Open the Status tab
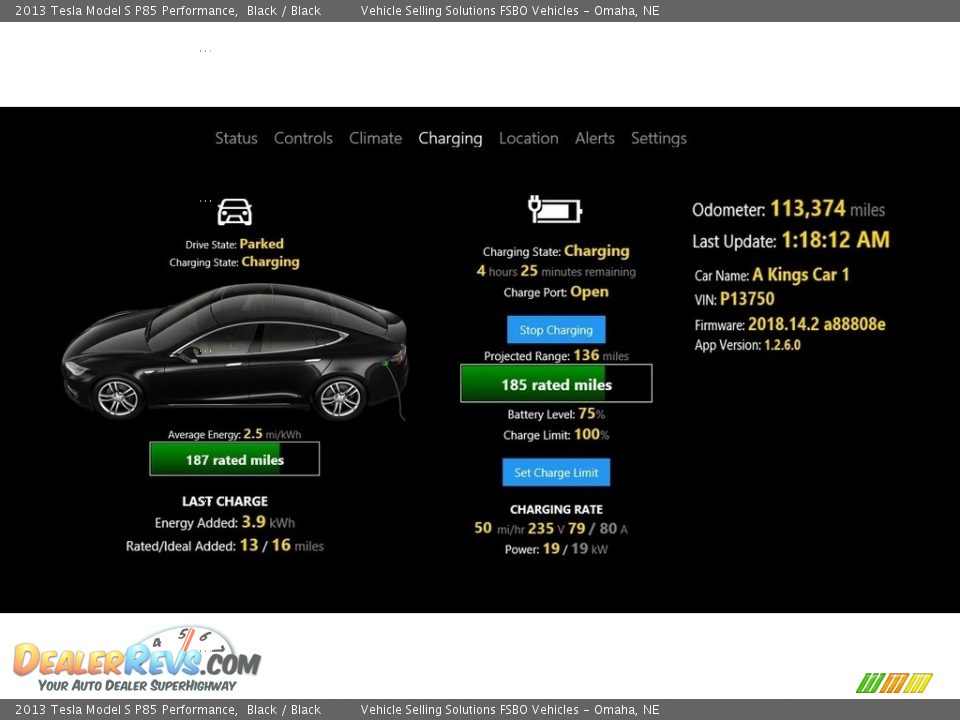Screen dimensions: 960x720 [x=236, y=138]
